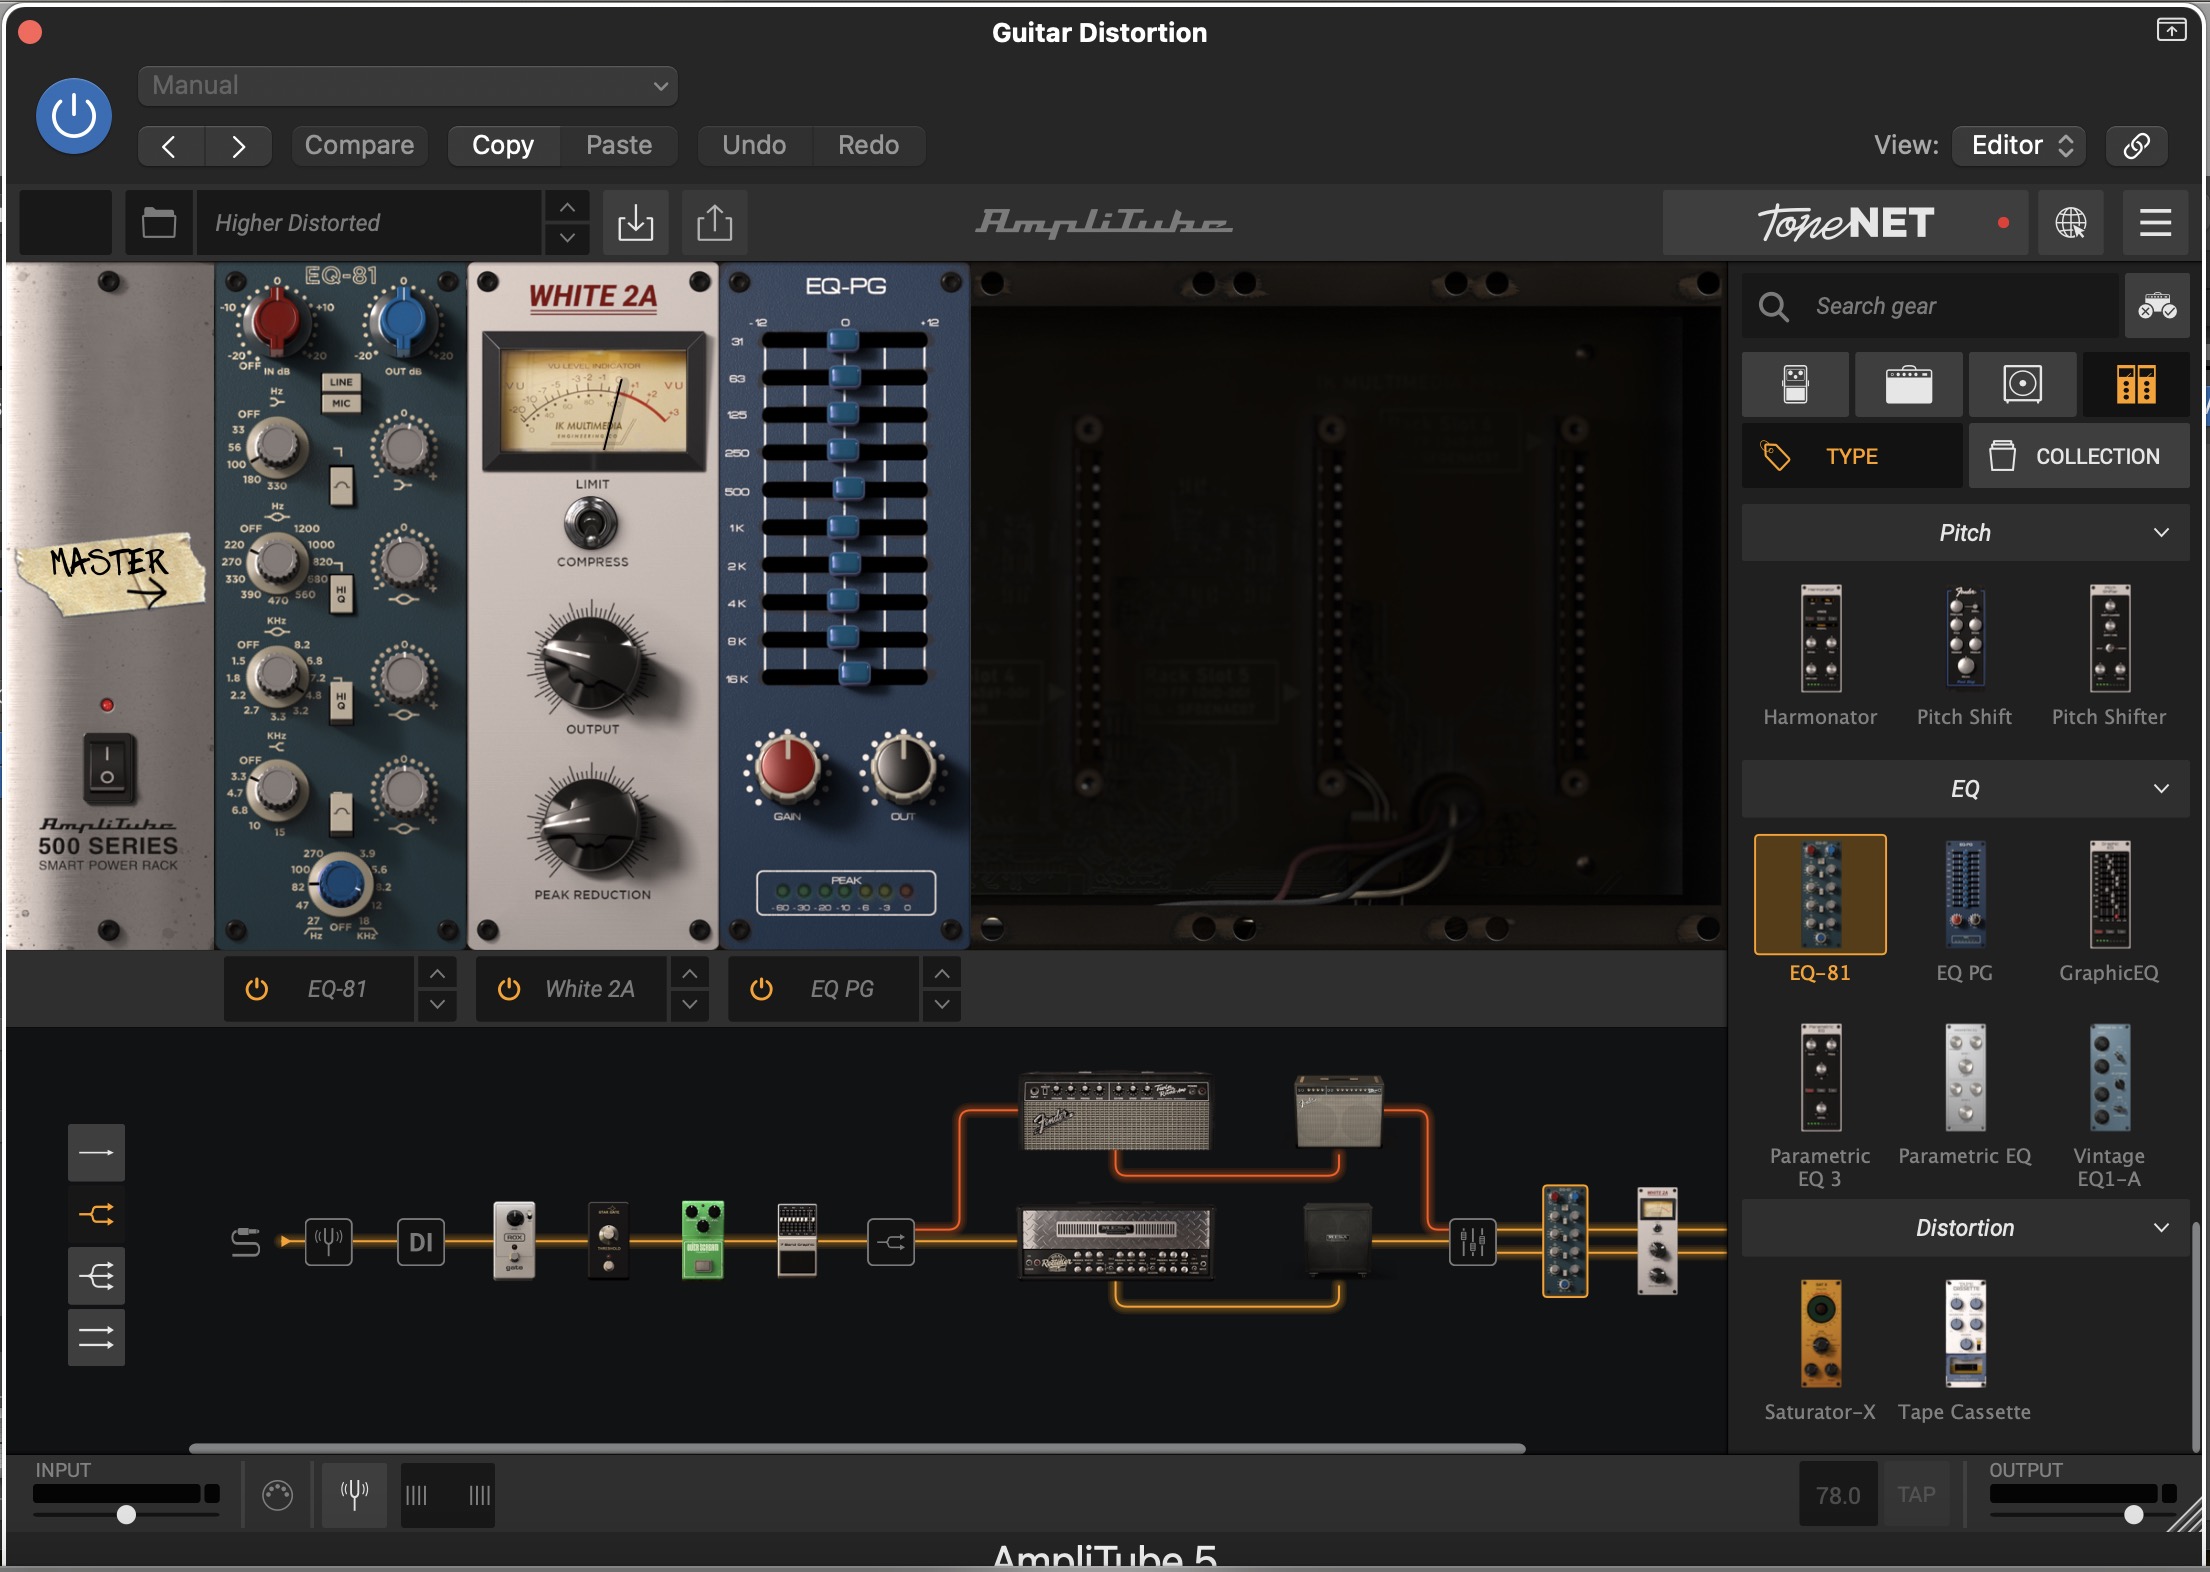Toggle the EQ-81 MIC input button
This screenshot has width=2210, height=1572.
(x=341, y=404)
